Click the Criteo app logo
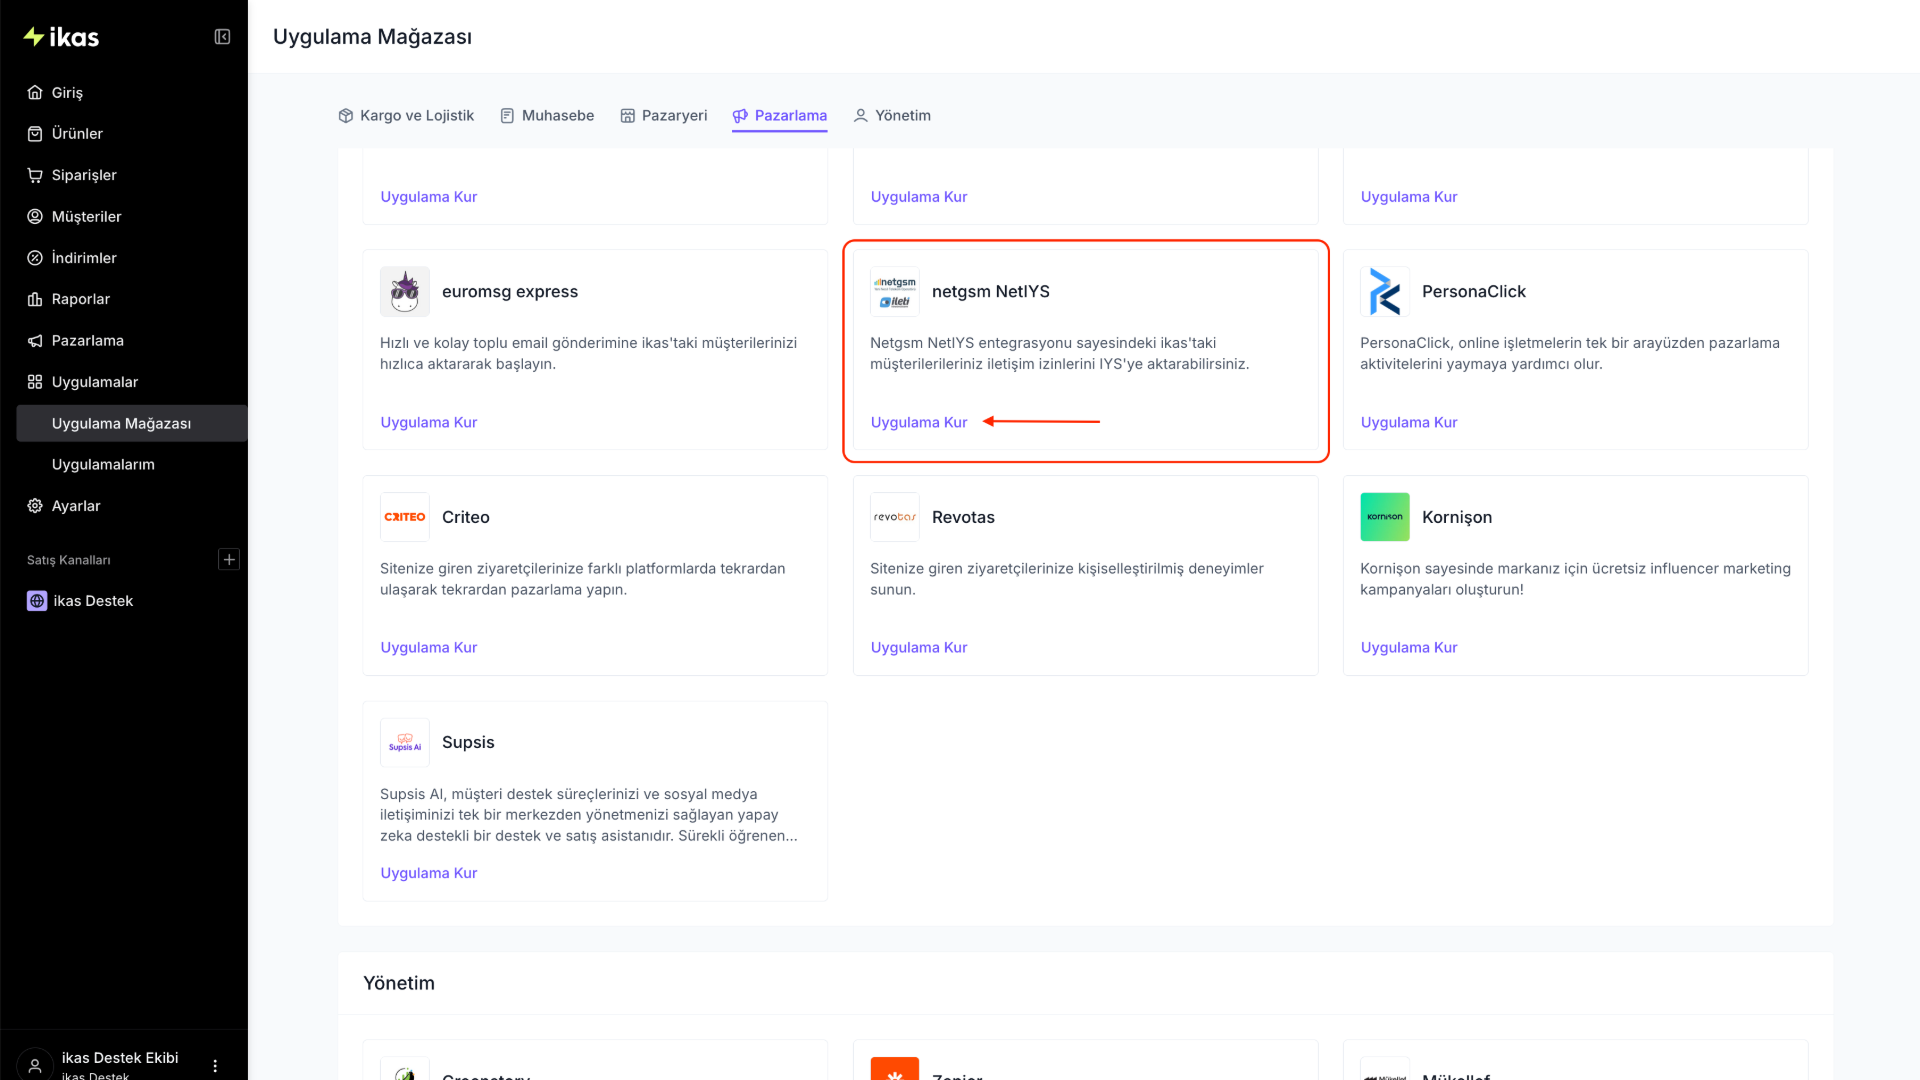 (405, 517)
